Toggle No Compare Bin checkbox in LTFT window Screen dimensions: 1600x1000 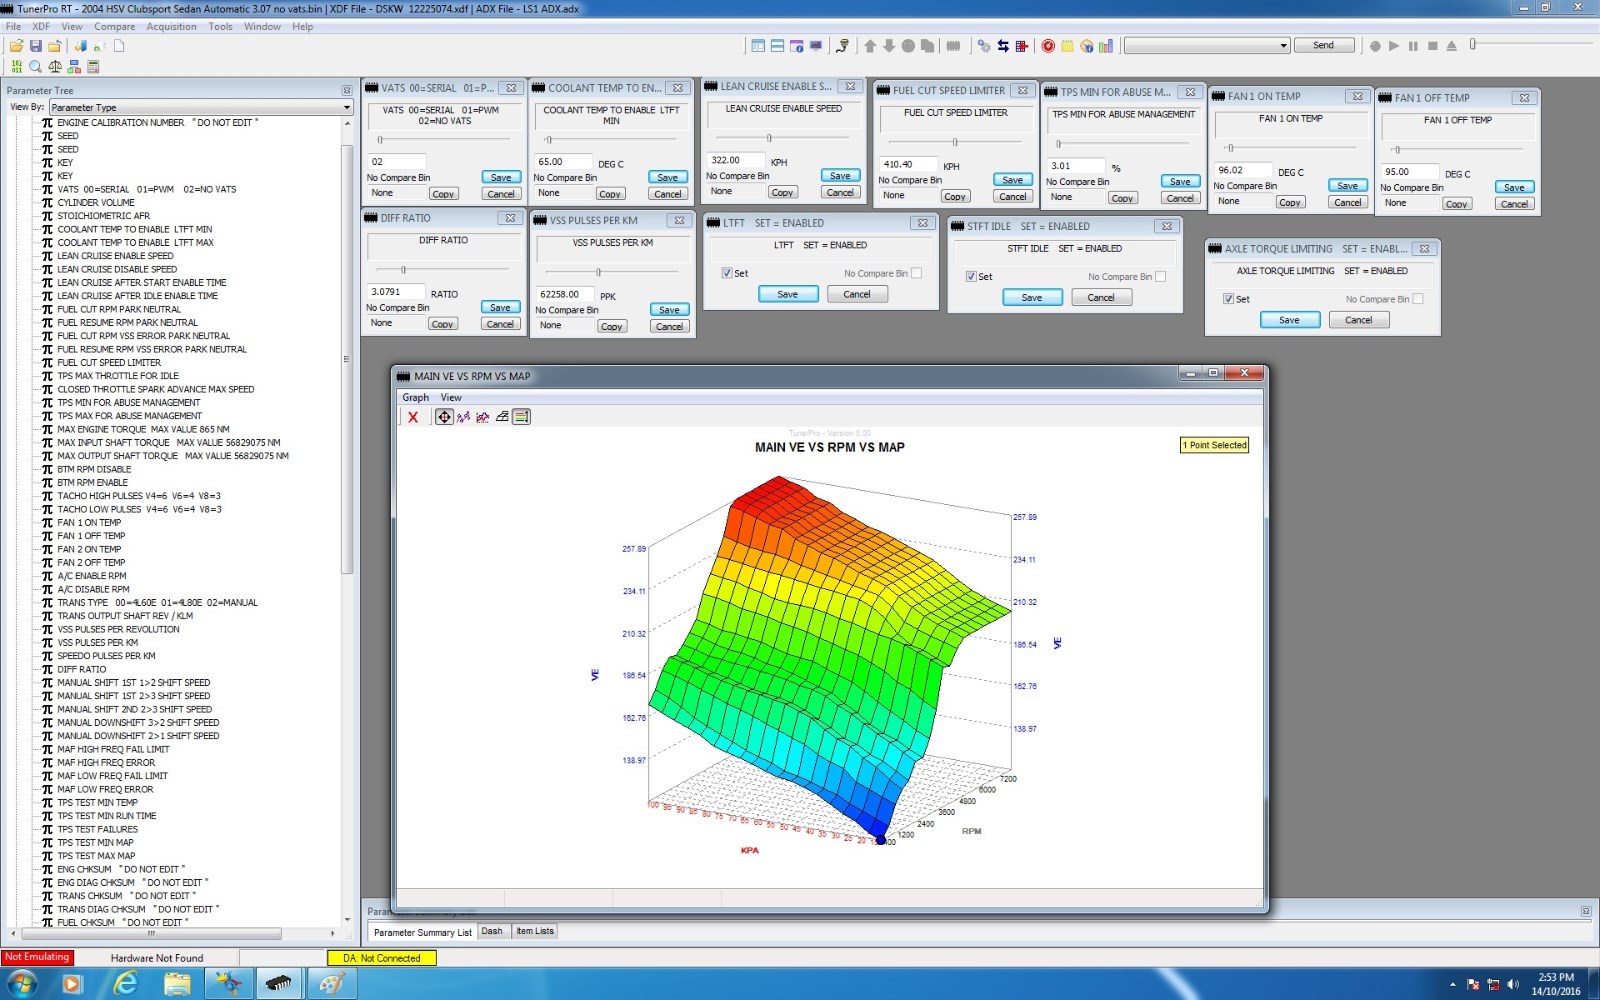[917, 273]
